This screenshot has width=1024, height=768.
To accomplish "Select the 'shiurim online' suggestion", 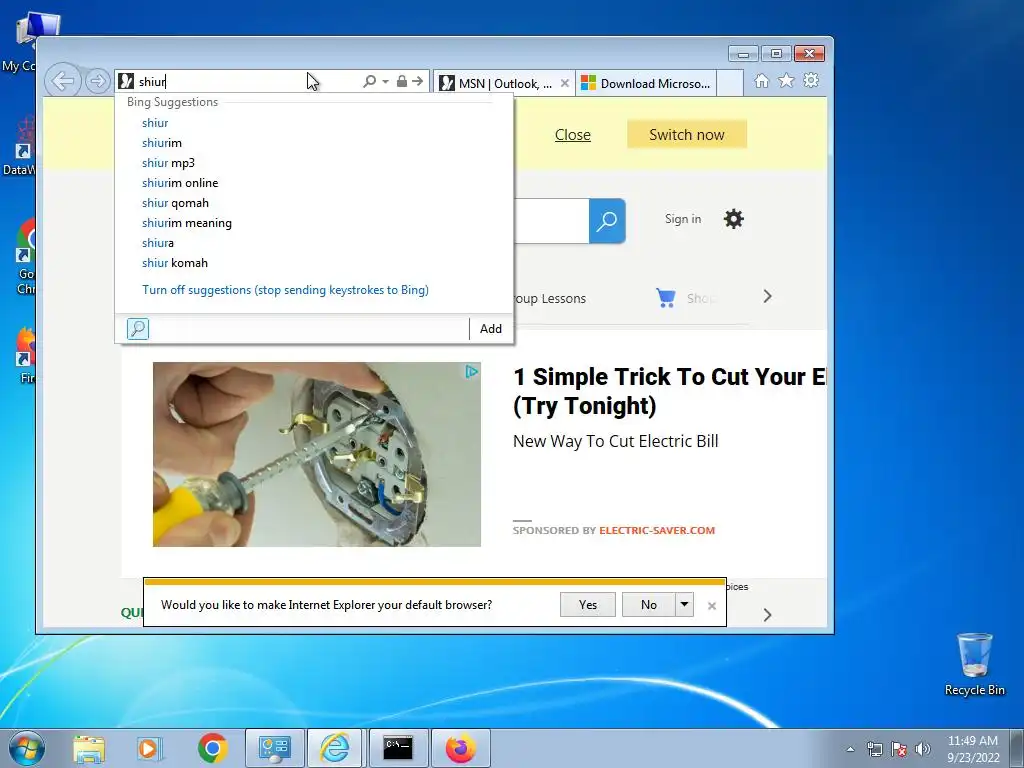I will coord(180,183).
